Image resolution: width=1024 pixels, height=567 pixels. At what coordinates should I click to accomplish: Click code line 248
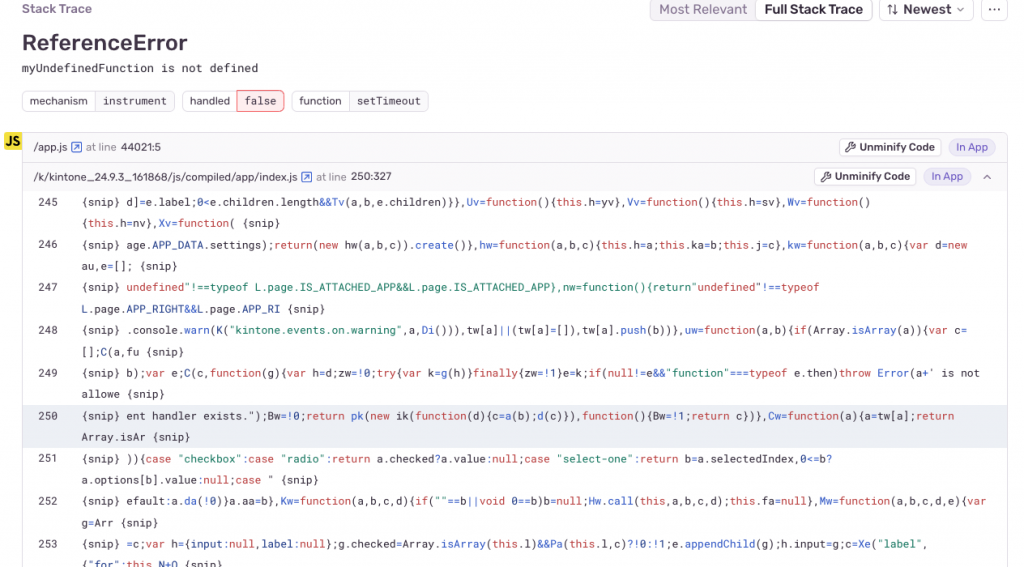(515, 341)
